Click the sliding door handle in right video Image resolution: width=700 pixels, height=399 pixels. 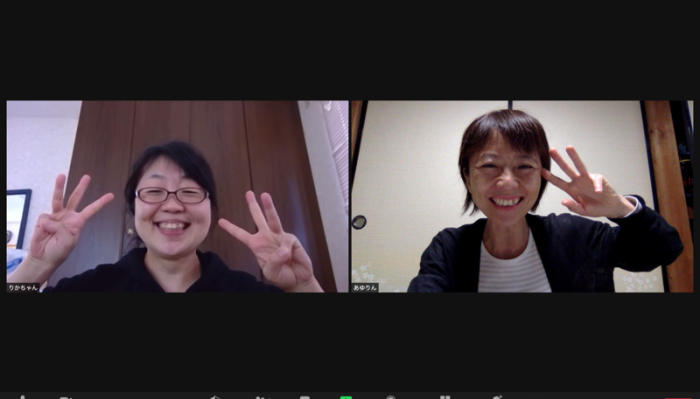click(x=358, y=222)
